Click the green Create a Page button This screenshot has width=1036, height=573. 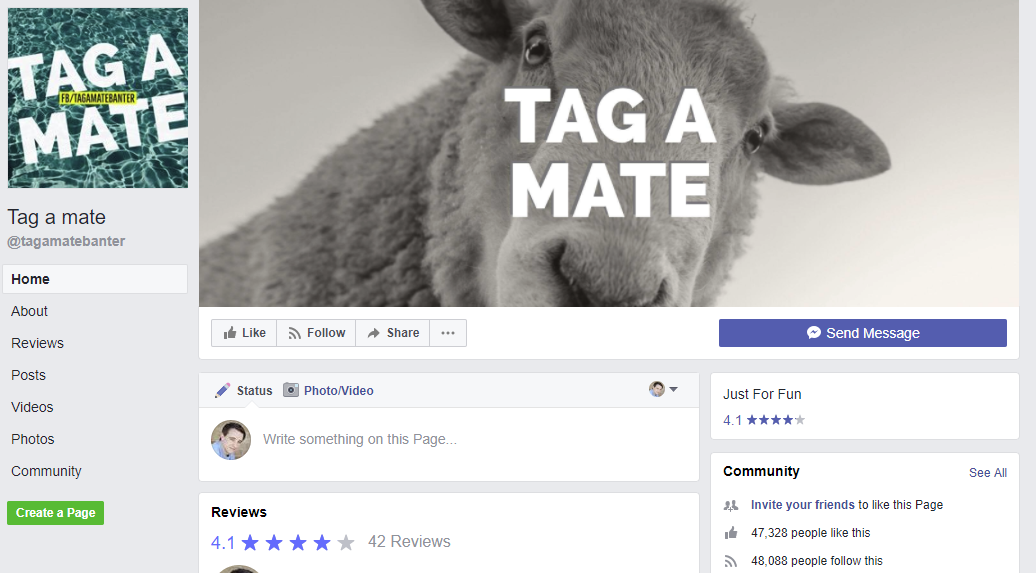(x=55, y=513)
